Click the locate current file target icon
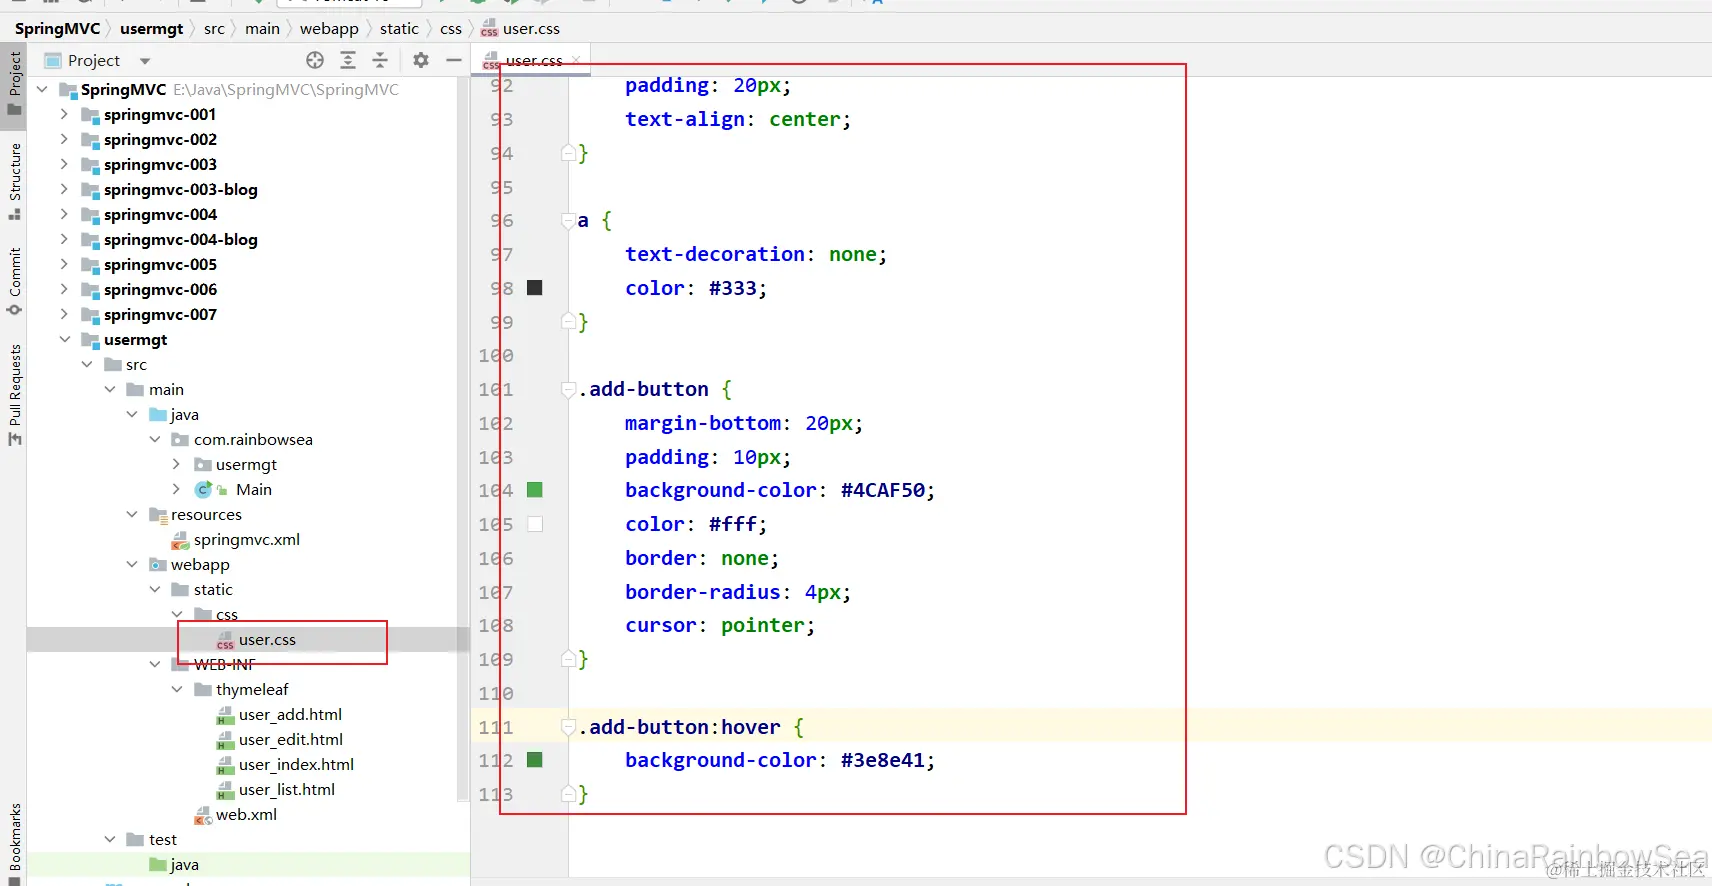Screen dimensions: 1712x886 [x=315, y=60]
